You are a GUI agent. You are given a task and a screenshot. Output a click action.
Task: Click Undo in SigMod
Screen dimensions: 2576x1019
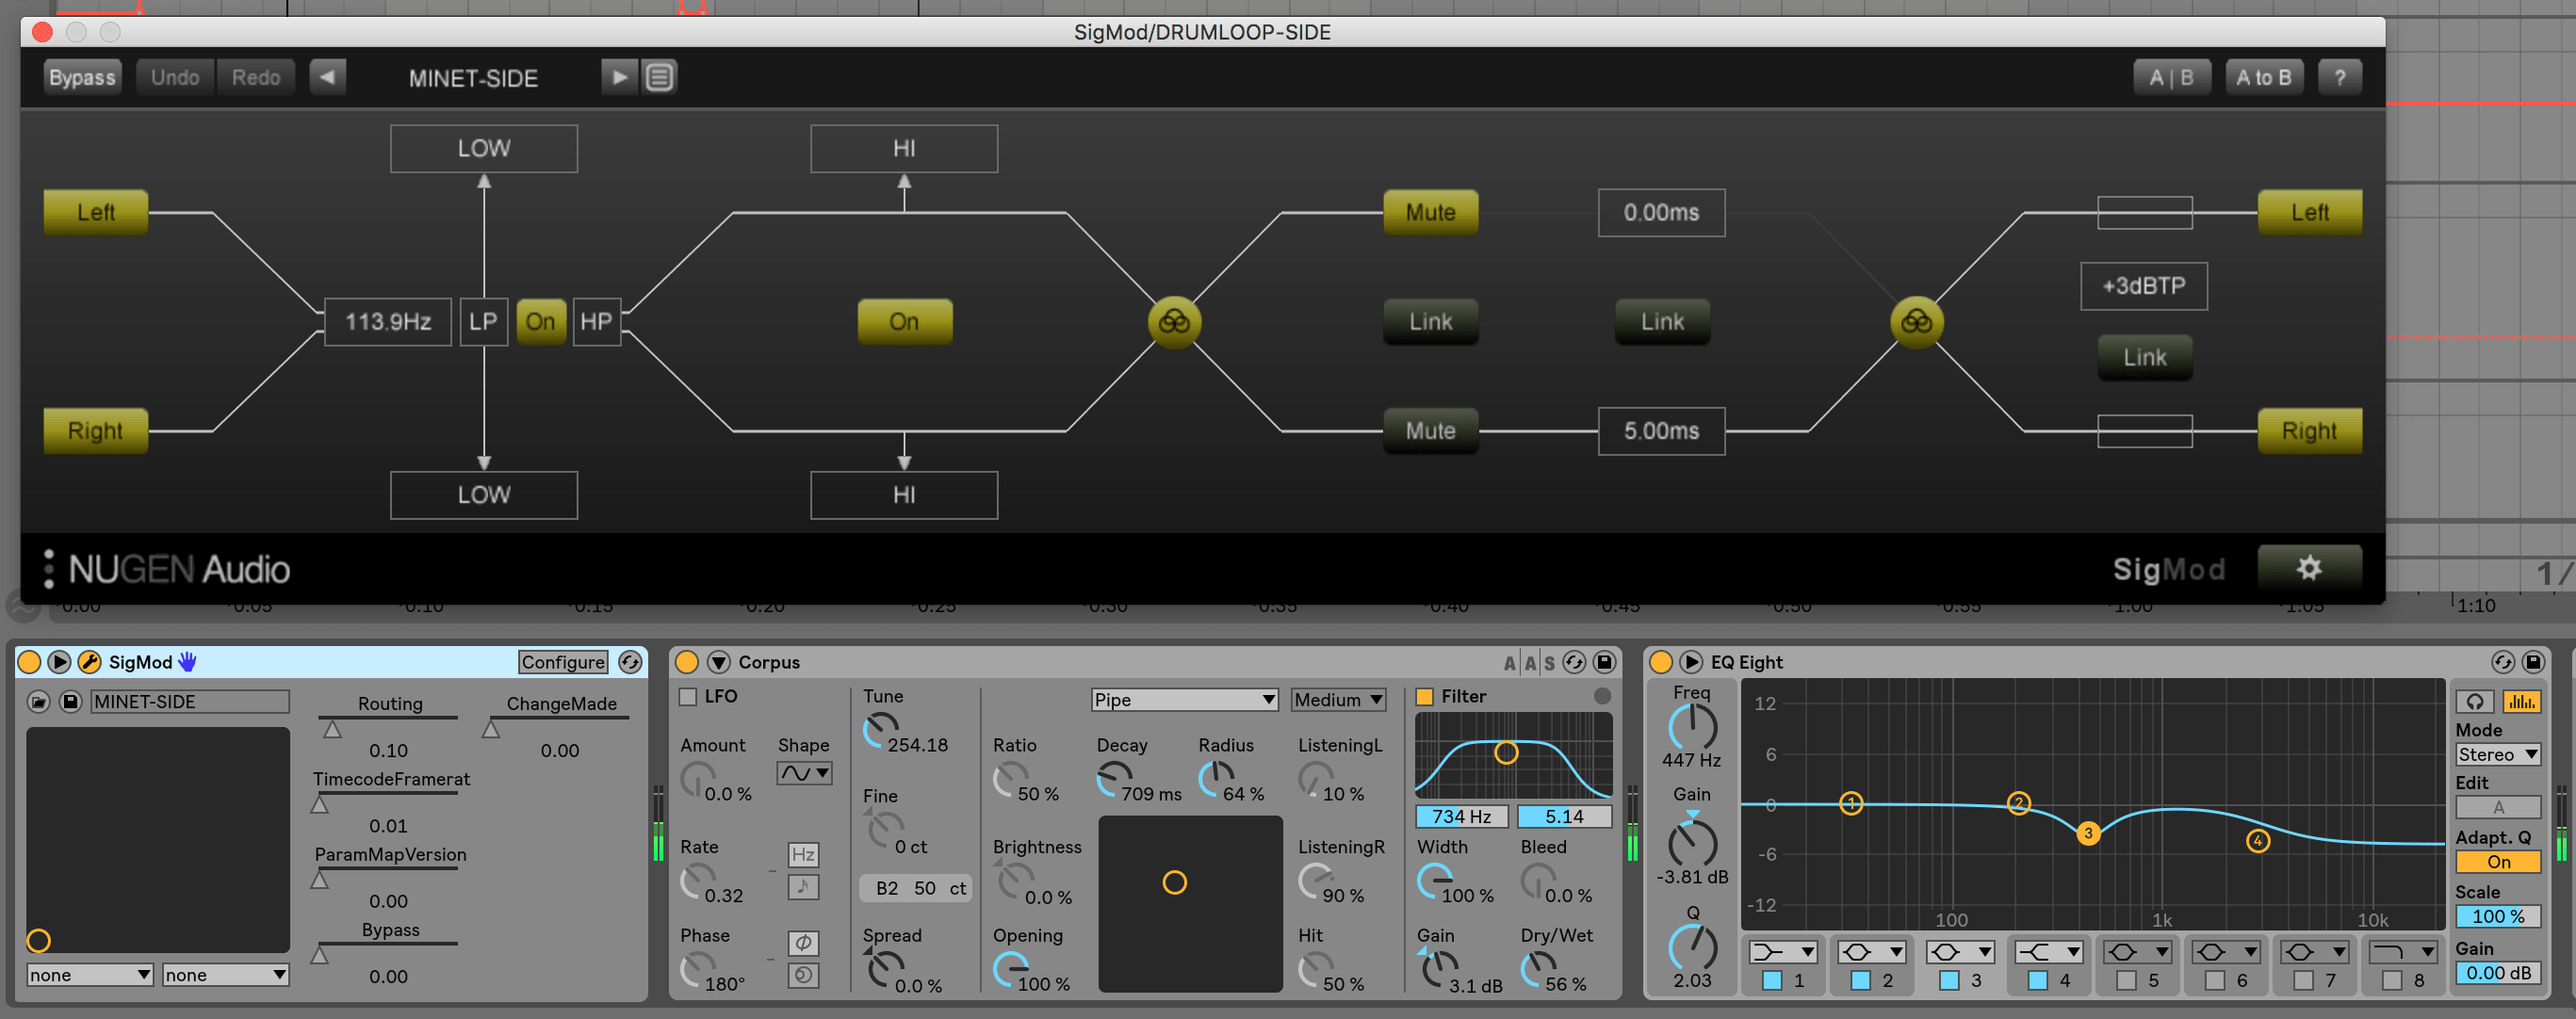(175, 77)
